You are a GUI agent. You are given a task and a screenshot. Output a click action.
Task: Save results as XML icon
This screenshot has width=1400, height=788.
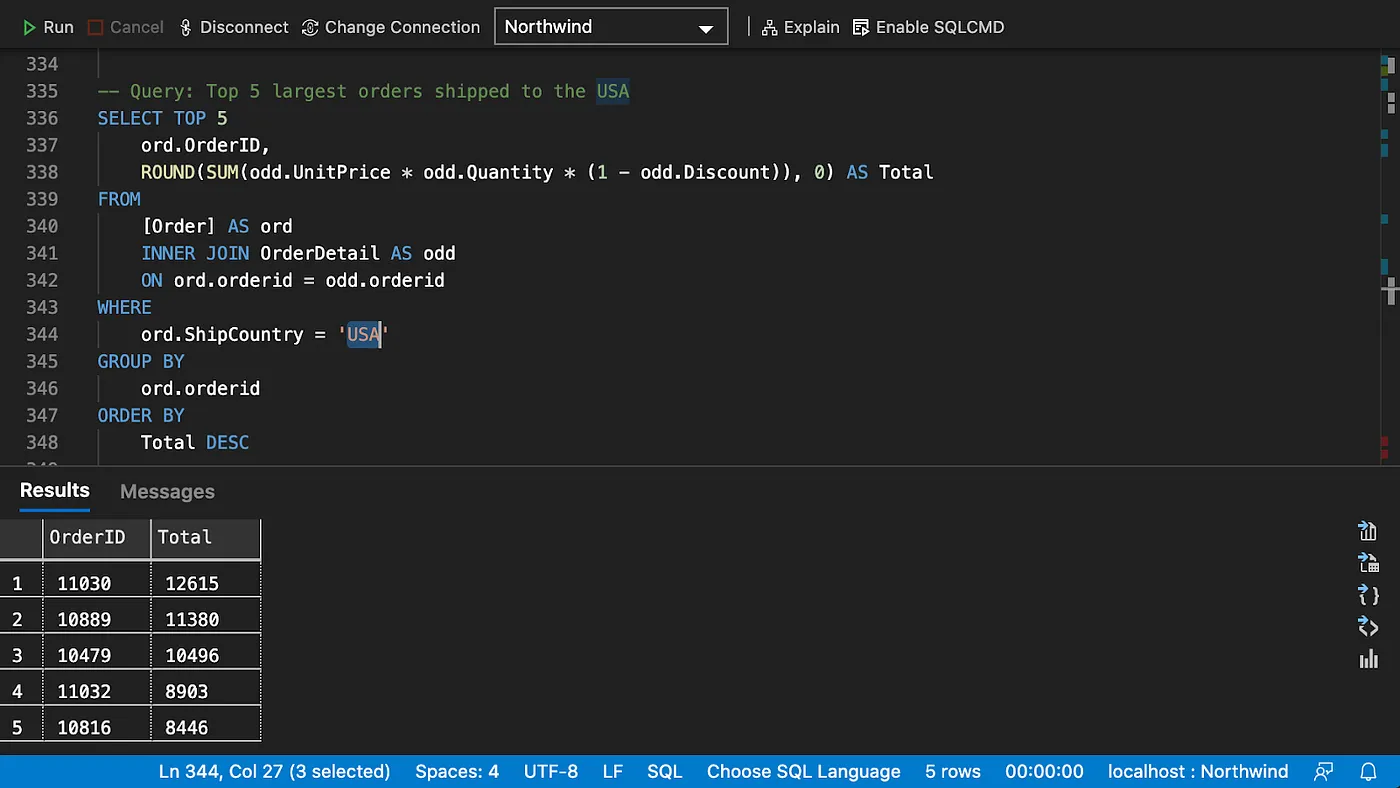point(1368,627)
